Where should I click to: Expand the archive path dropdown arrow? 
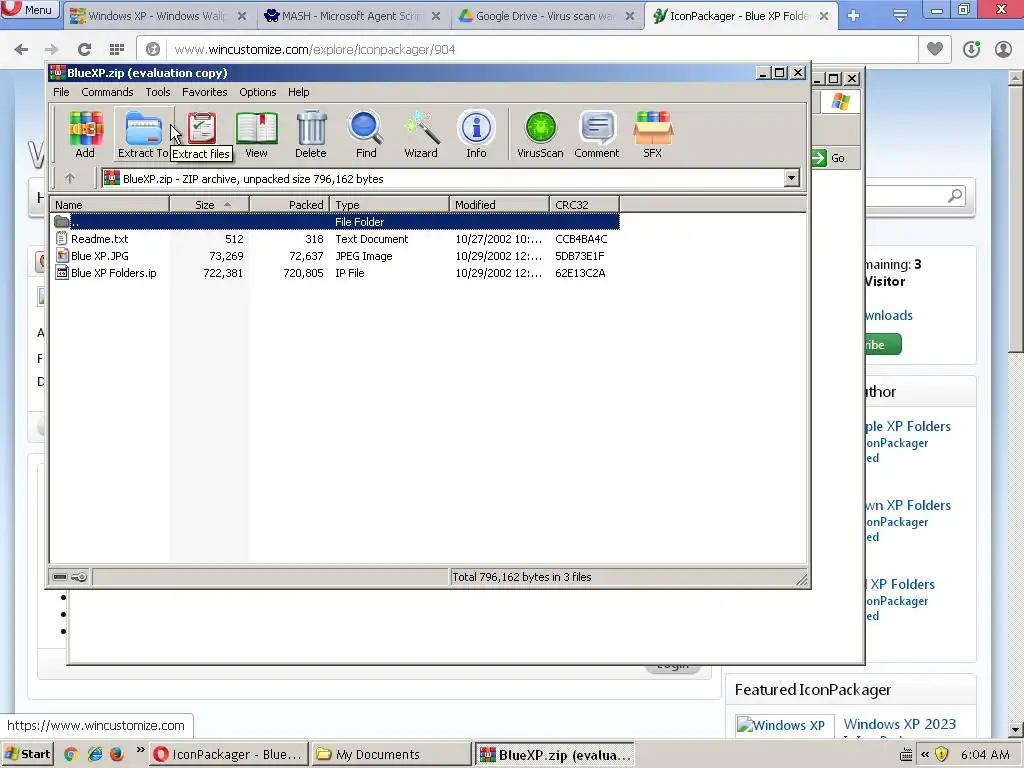pyautogui.click(x=791, y=178)
